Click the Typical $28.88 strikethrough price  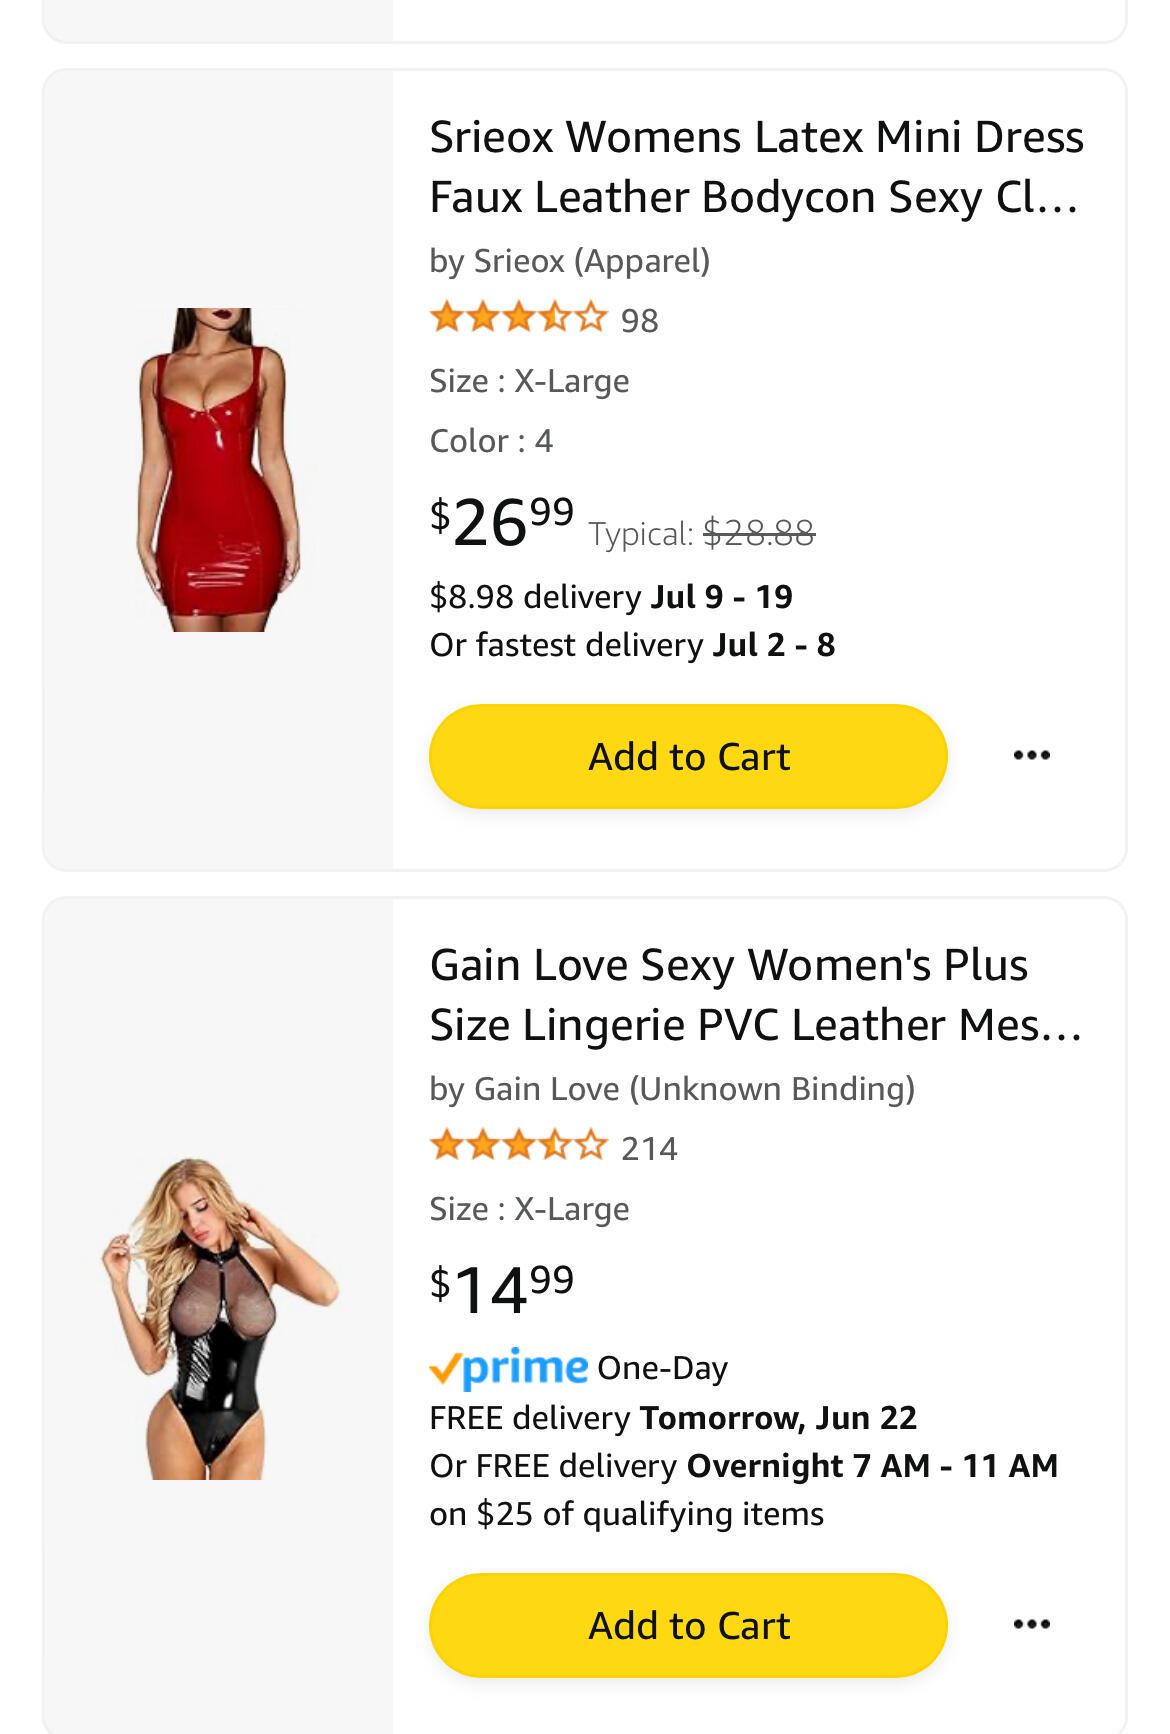(702, 534)
